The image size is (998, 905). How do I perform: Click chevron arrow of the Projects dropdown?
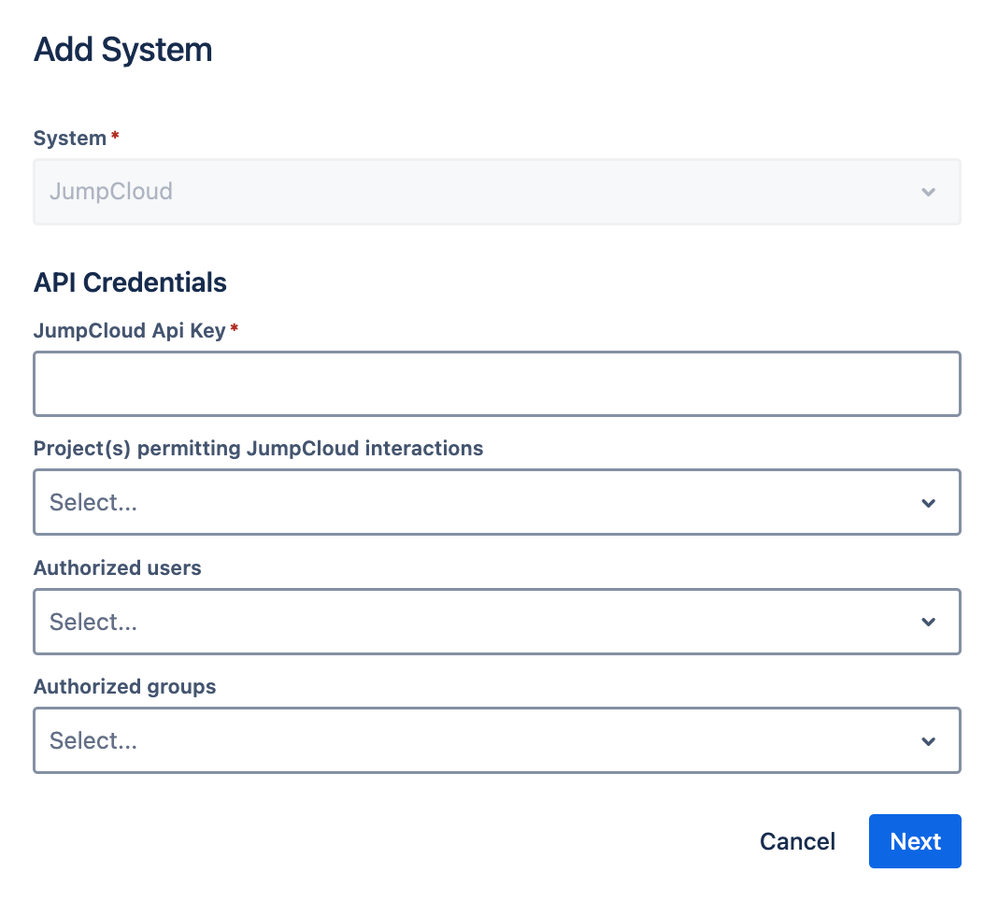point(929,503)
